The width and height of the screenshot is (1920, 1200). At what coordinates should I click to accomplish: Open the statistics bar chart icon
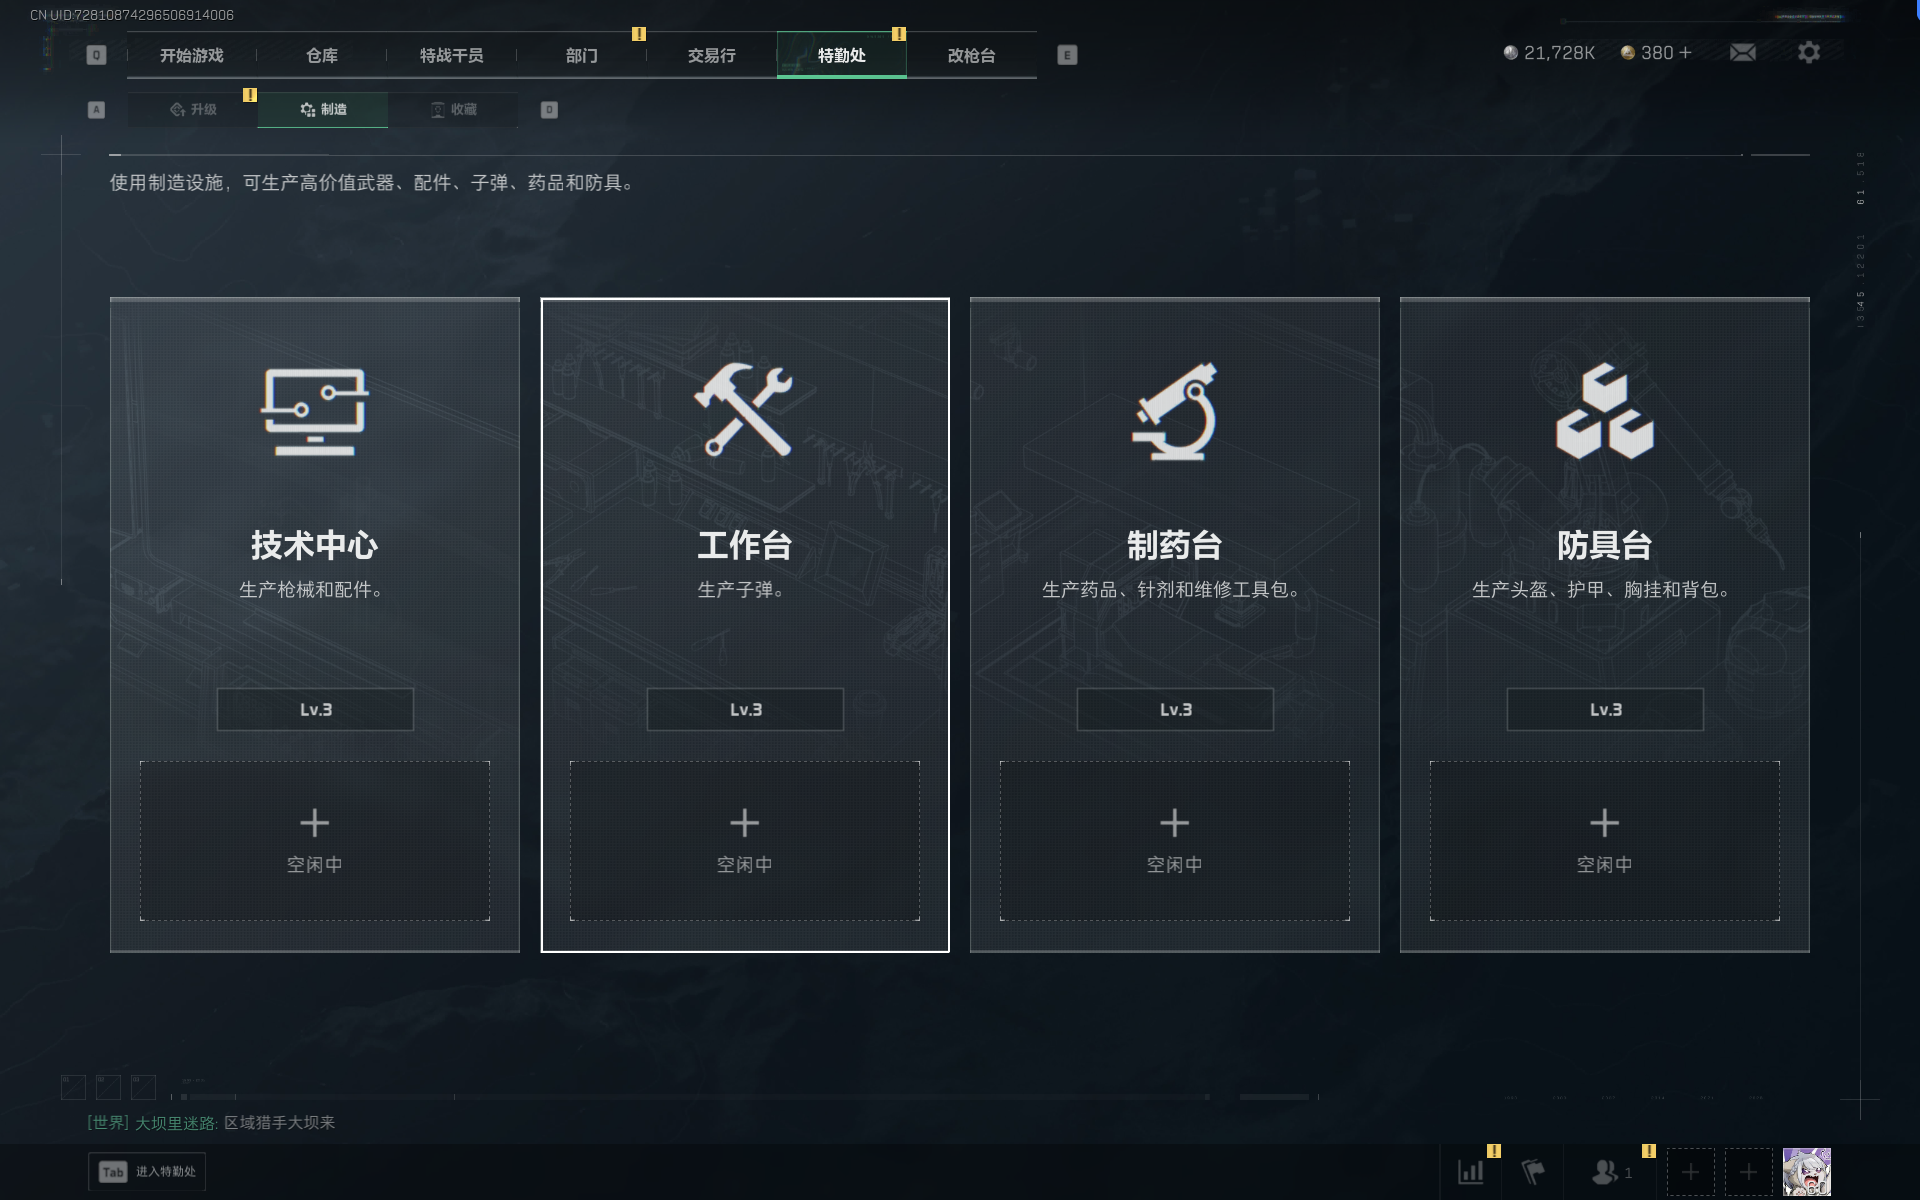1471,1171
